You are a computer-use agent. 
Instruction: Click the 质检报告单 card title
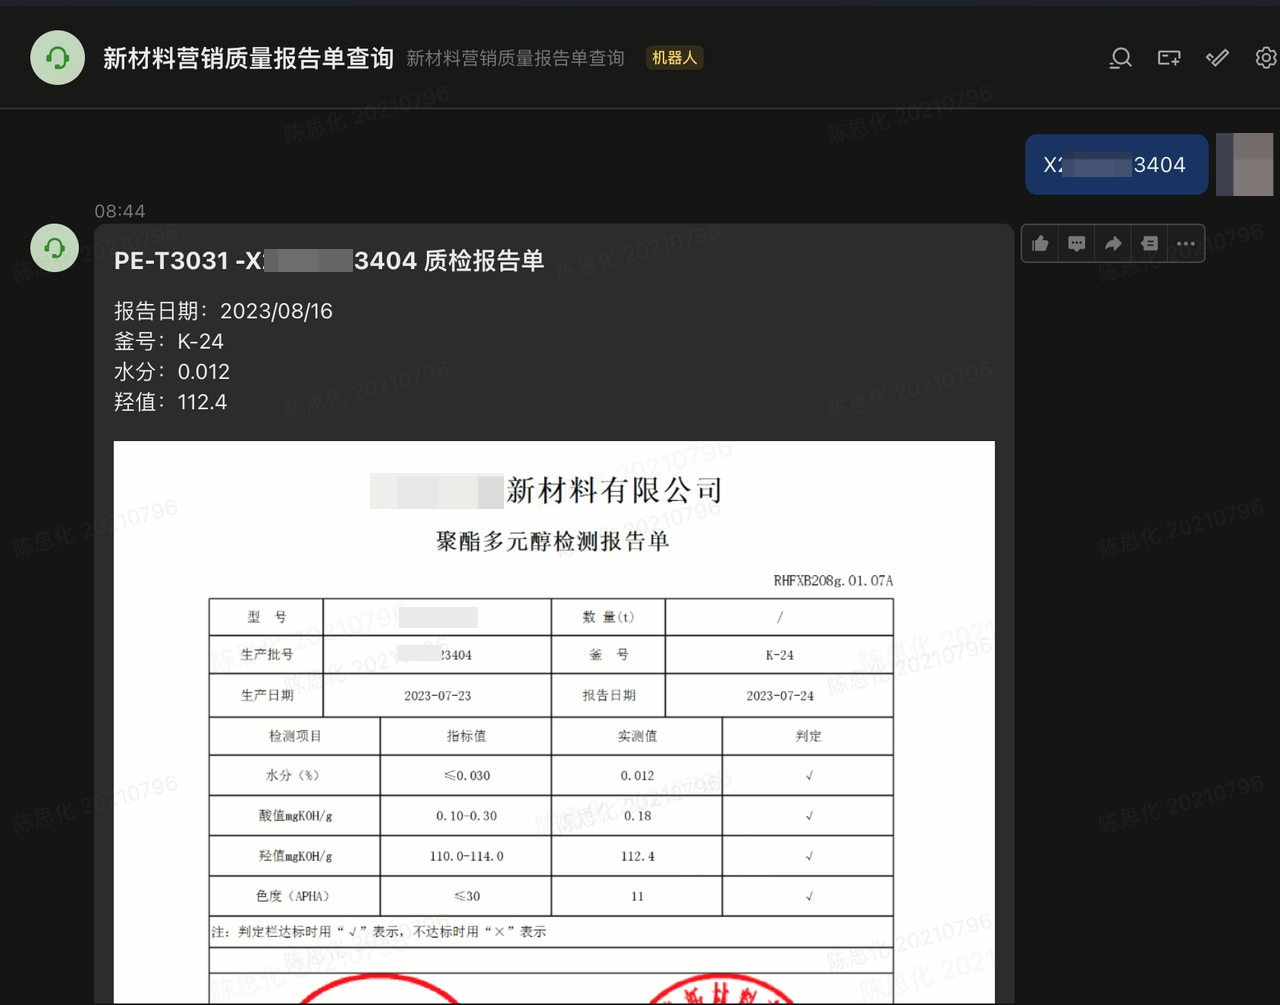pyautogui.click(x=329, y=261)
